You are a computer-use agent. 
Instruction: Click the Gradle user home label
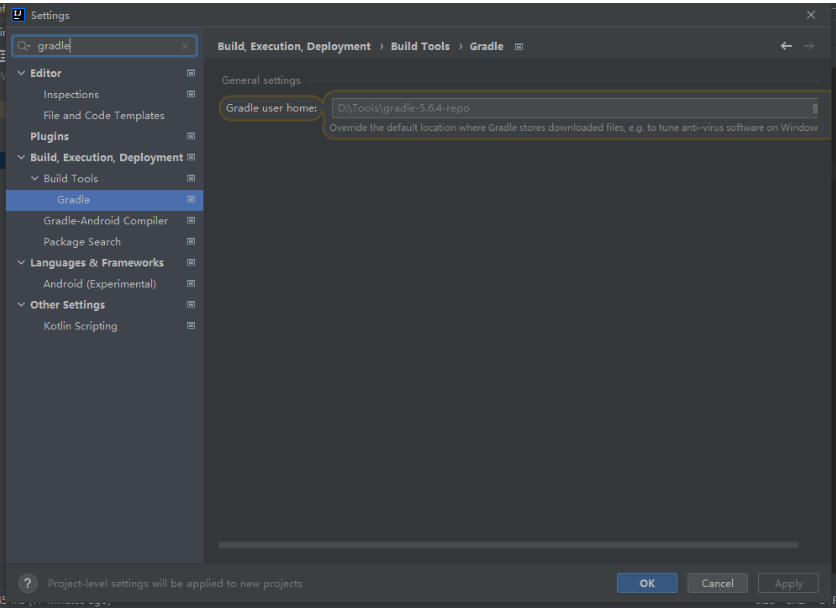point(271,108)
